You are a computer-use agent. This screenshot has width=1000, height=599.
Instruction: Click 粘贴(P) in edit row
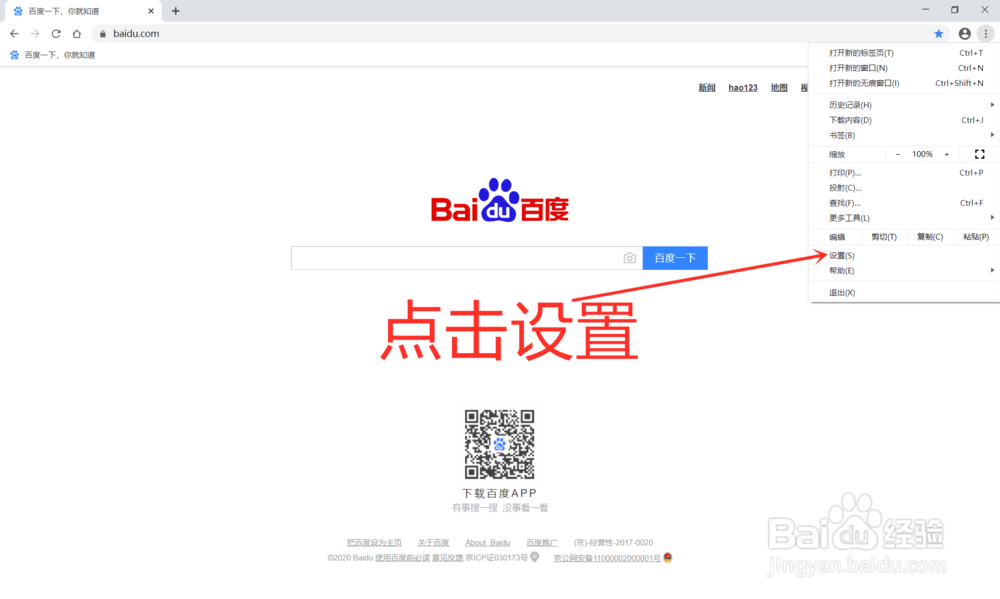coord(976,237)
